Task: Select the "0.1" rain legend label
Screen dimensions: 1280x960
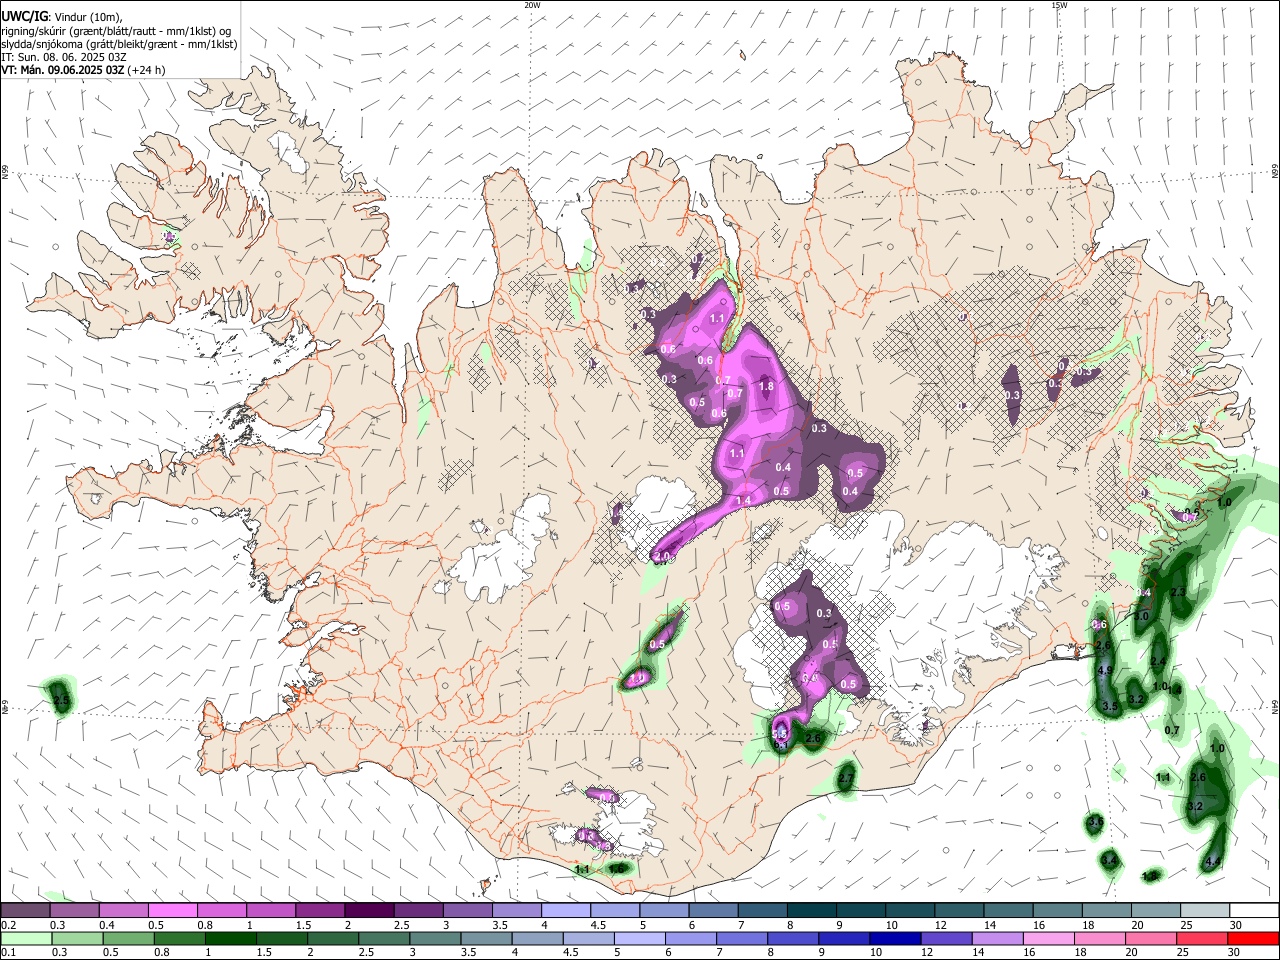Action: (x=8, y=953)
